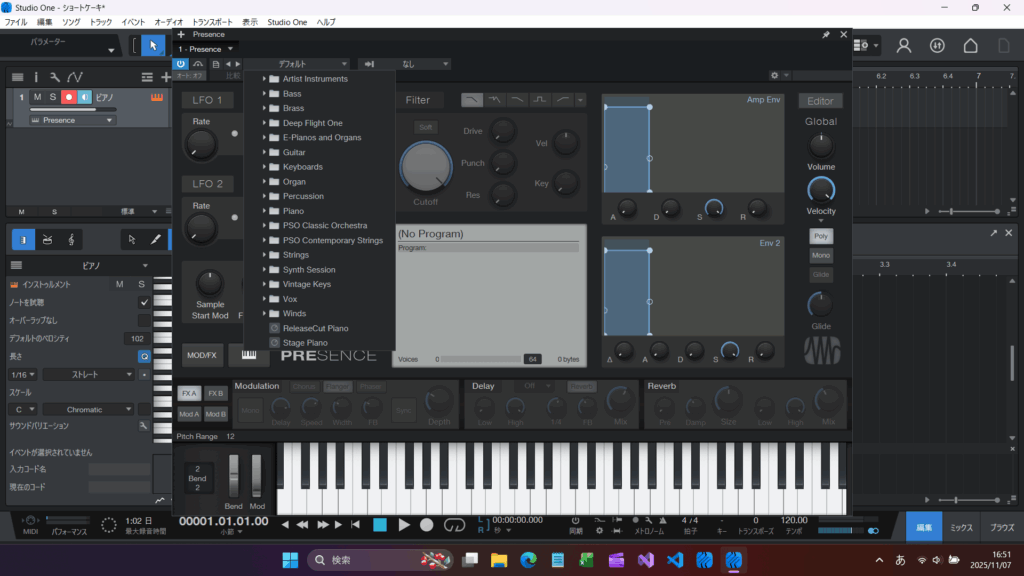Image resolution: width=1024 pixels, height=576 pixels.
Task: Click the sound variation wrench icon
Action: 144,425
